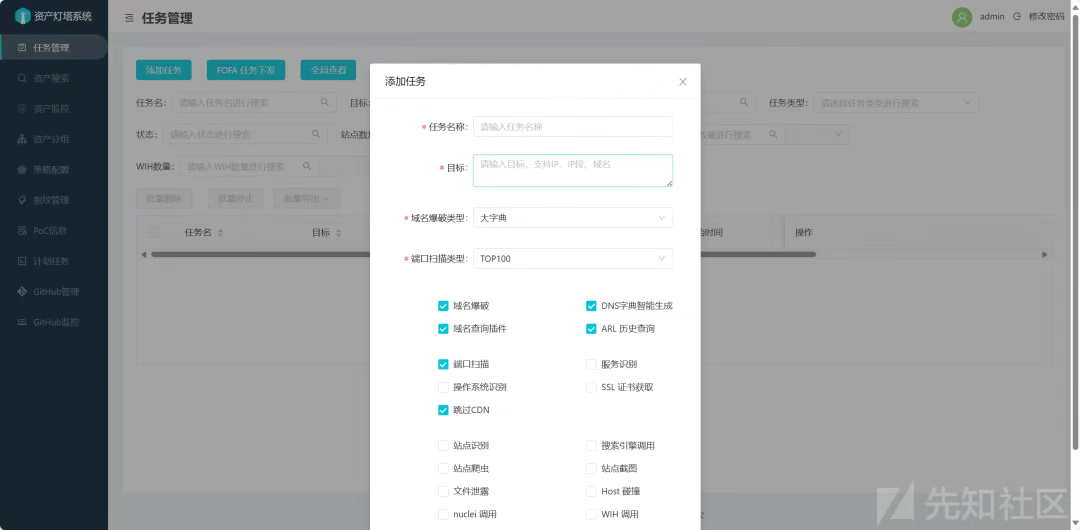Screen dimensions: 1080x530
Task: Select all rows with the table header checkbox
Action: click(154, 232)
